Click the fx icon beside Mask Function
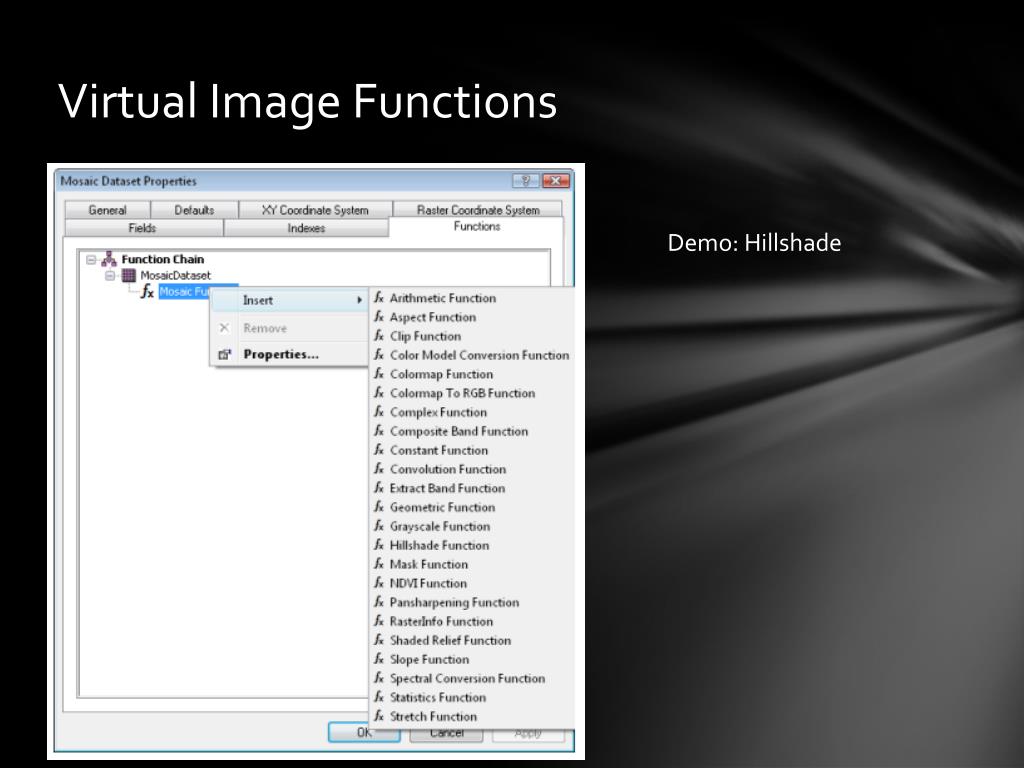 pyautogui.click(x=379, y=564)
